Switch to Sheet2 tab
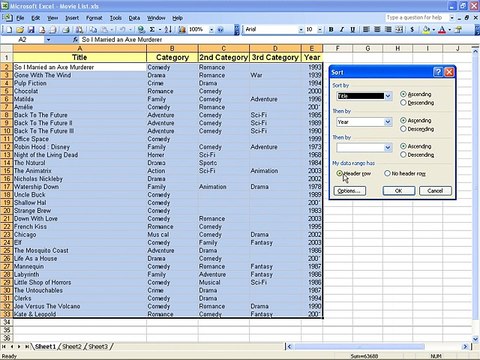The height and width of the screenshot is (360, 480). click(72, 347)
